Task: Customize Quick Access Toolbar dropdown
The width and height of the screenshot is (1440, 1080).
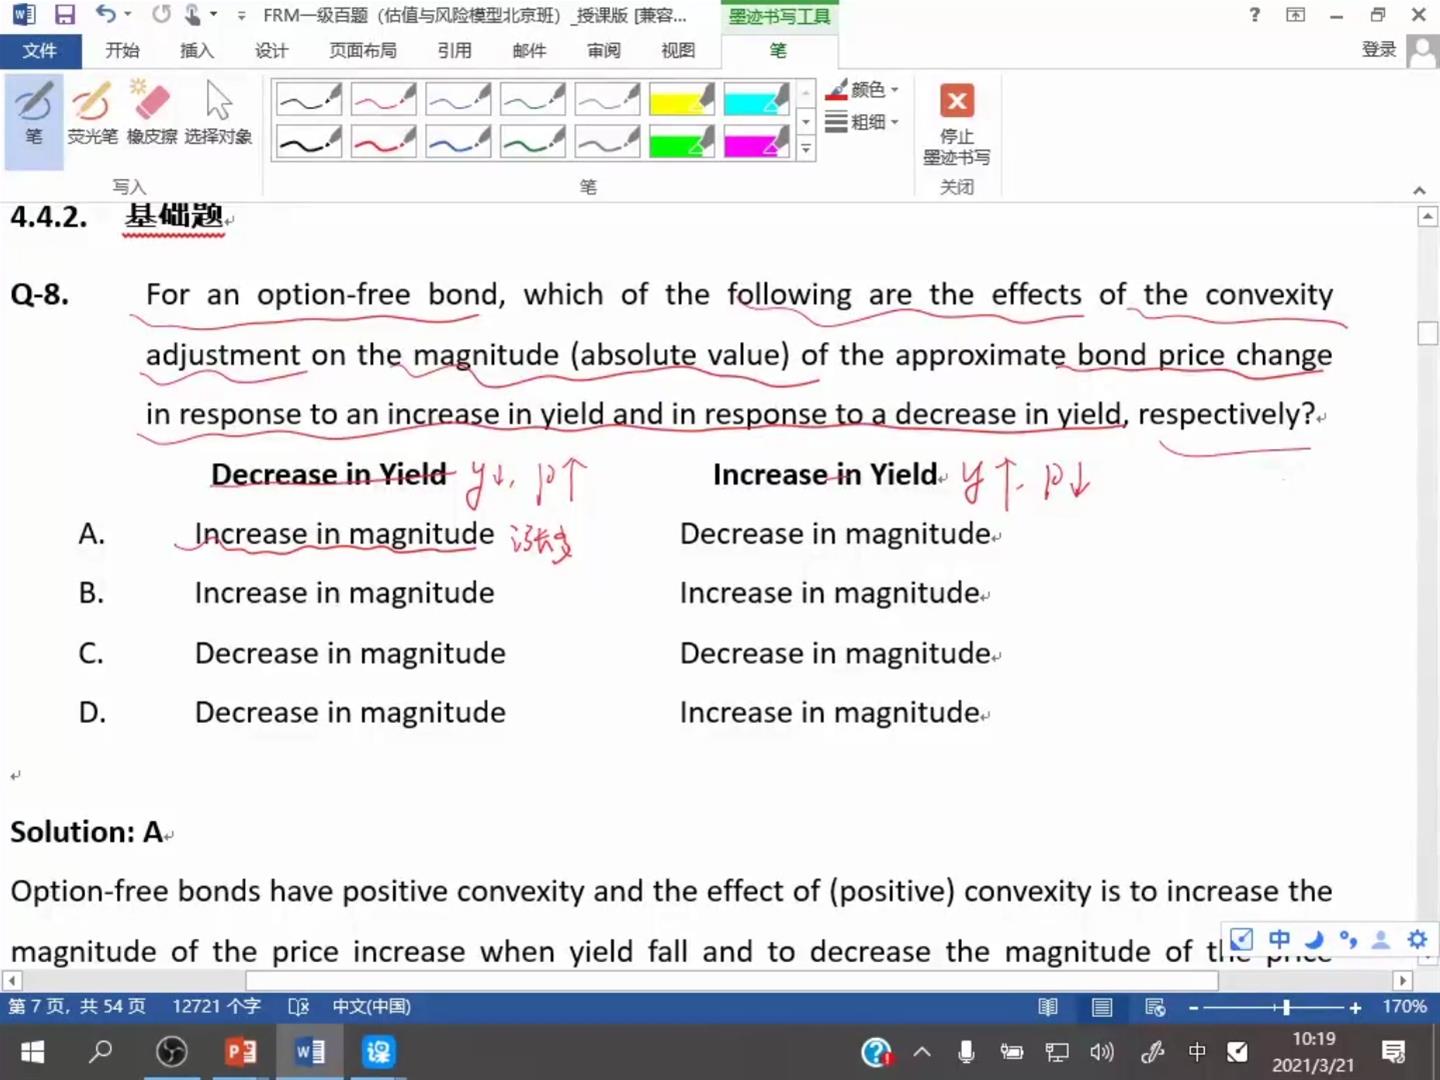Action: pyautogui.click(x=241, y=16)
